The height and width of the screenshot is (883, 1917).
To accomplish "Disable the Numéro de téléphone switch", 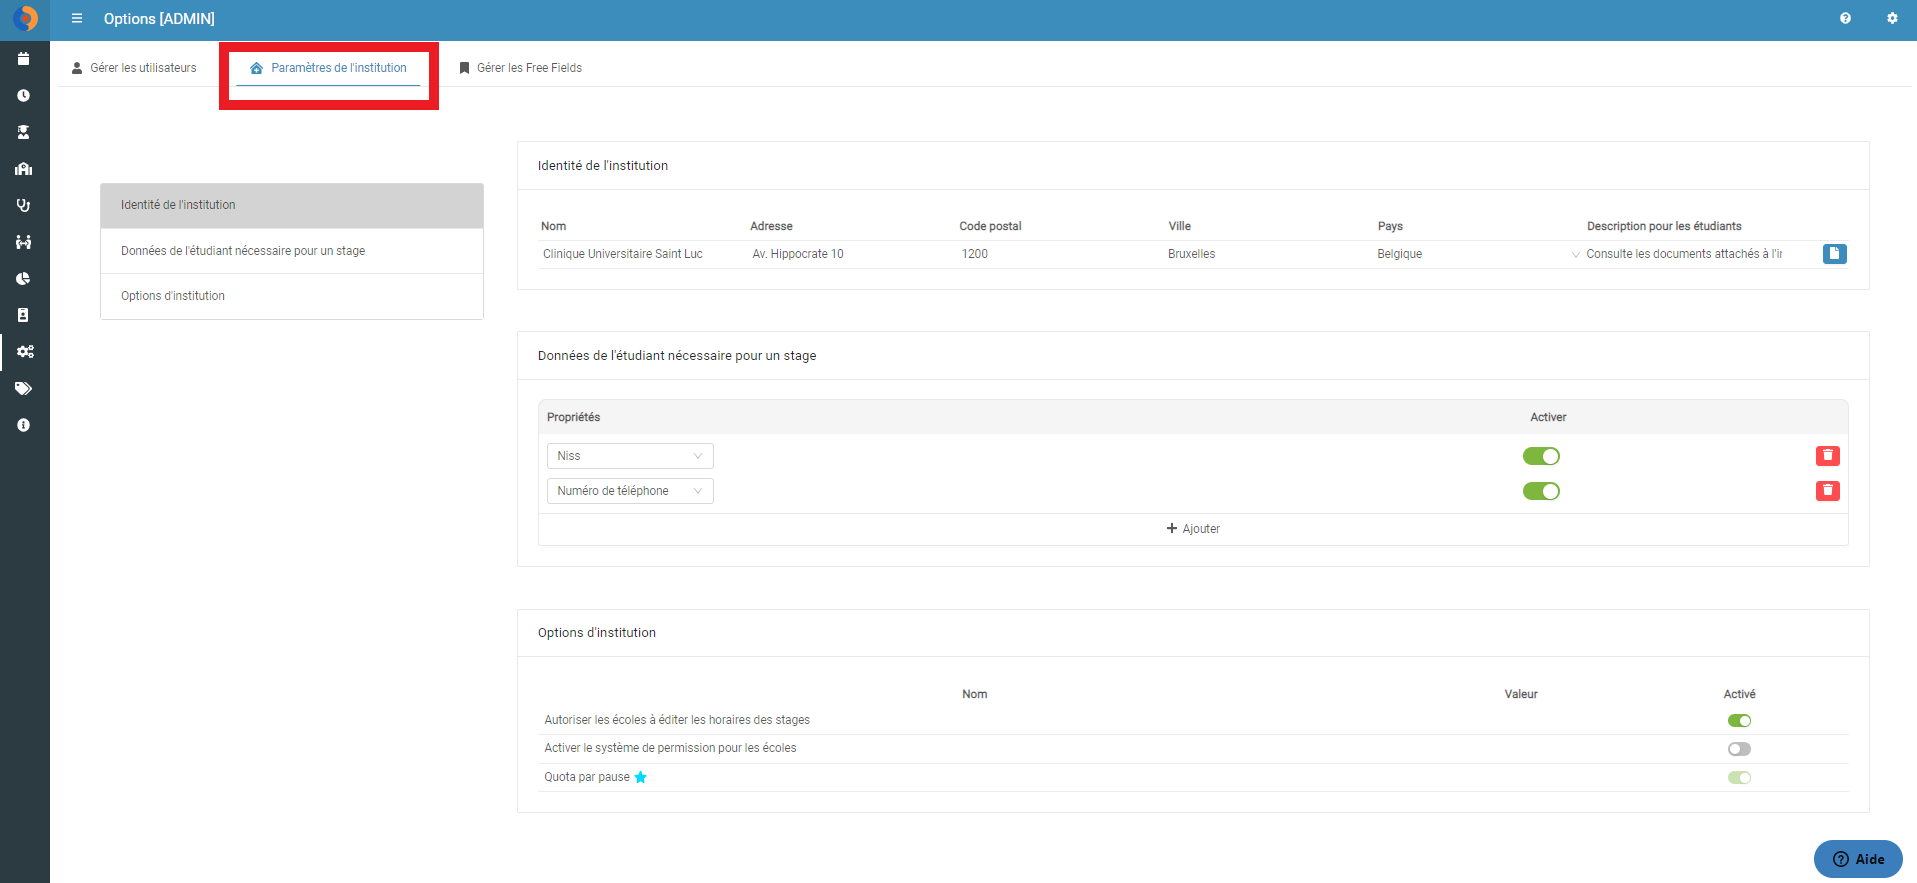I will click(1541, 491).
